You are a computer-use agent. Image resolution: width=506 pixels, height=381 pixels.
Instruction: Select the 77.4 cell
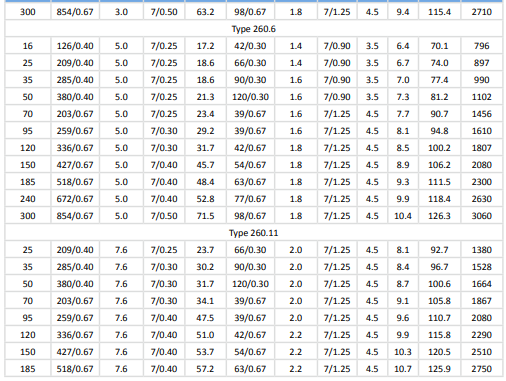tap(439, 80)
